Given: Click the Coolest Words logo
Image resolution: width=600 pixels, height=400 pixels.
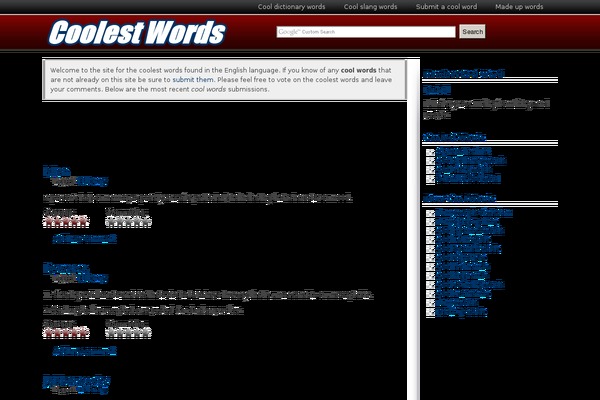Looking at the screenshot, I should click(x=137, y=32).
